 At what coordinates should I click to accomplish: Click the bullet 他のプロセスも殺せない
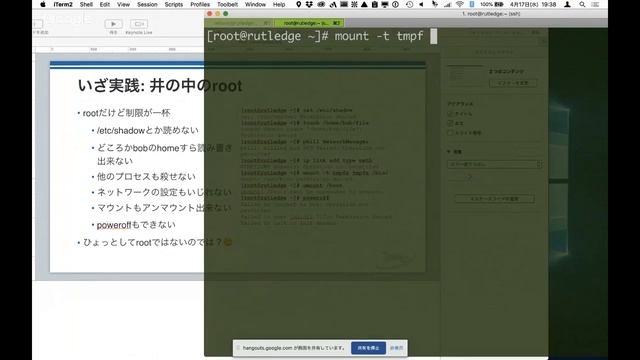[x=146, y=176]
